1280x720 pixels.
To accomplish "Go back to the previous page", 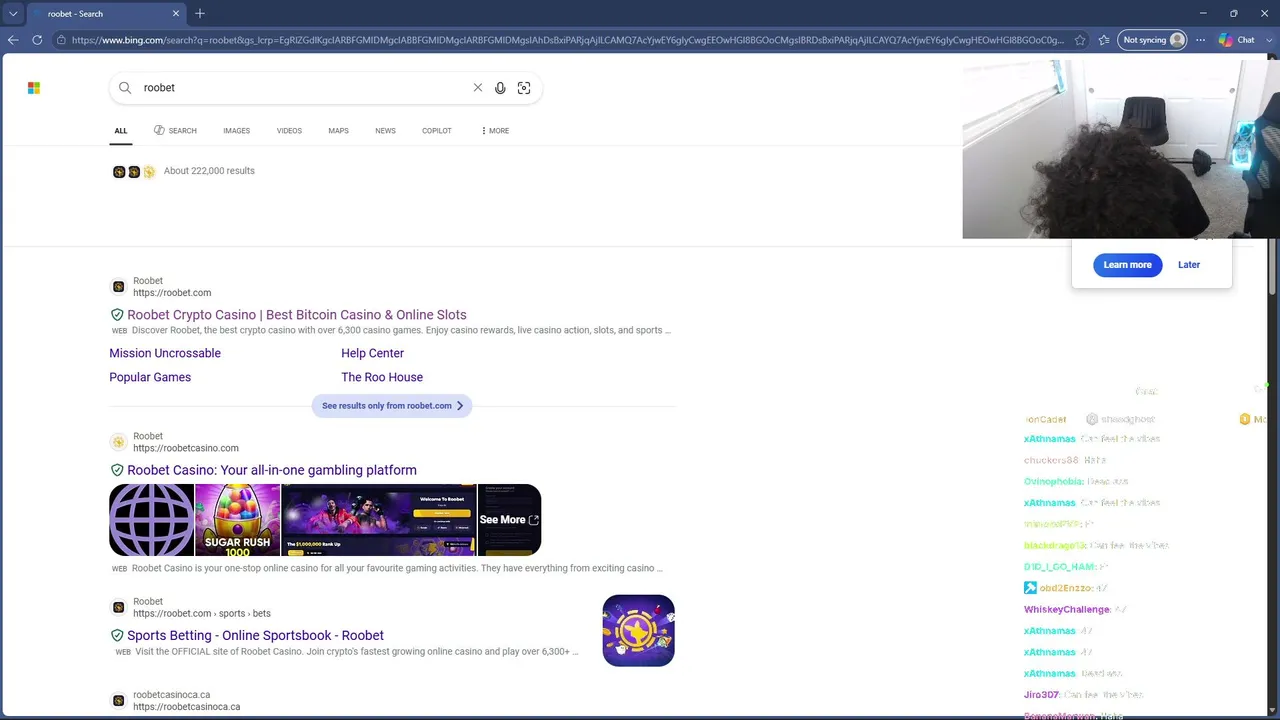I will point(13,40).
